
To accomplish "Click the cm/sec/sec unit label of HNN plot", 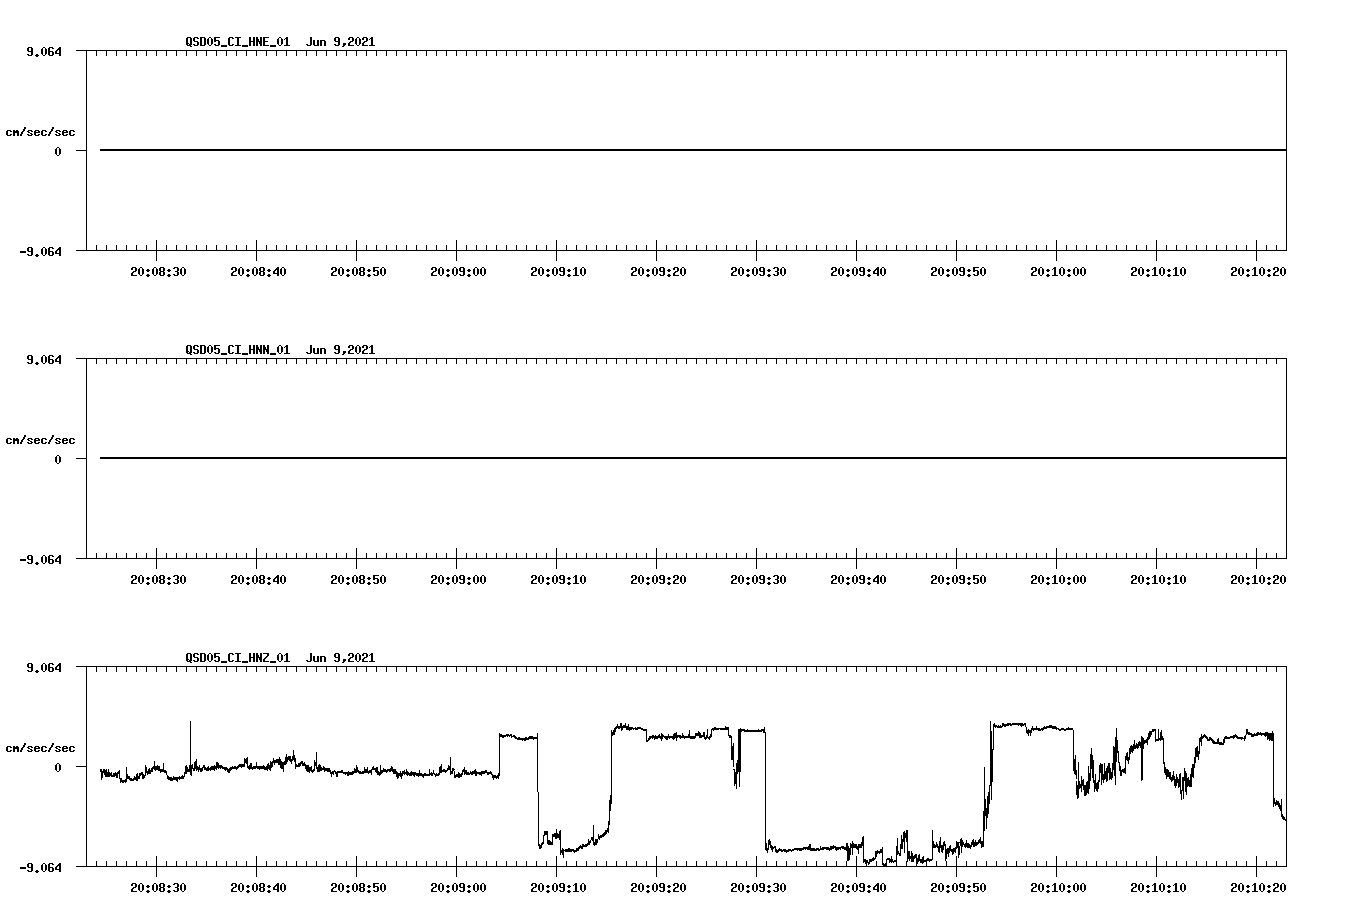I will point(40,440).
